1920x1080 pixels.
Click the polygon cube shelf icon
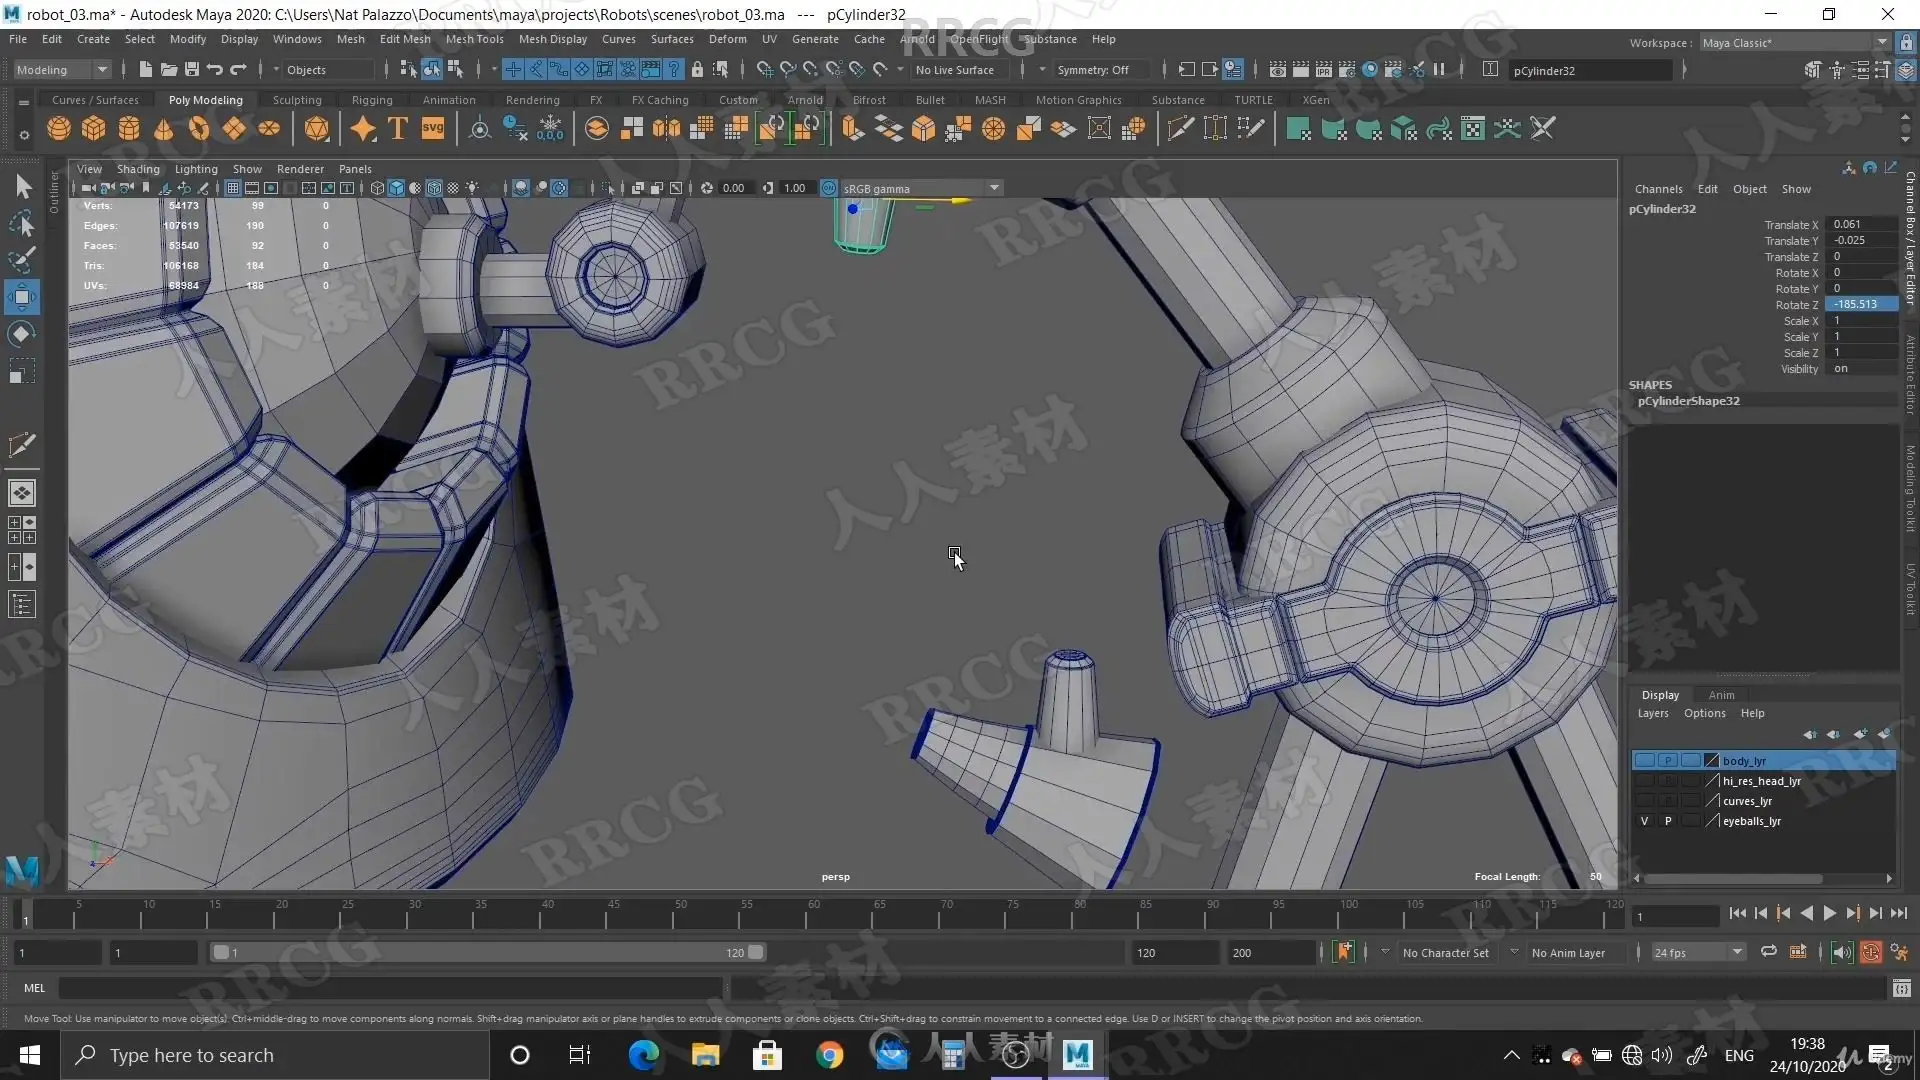point(94,129)
